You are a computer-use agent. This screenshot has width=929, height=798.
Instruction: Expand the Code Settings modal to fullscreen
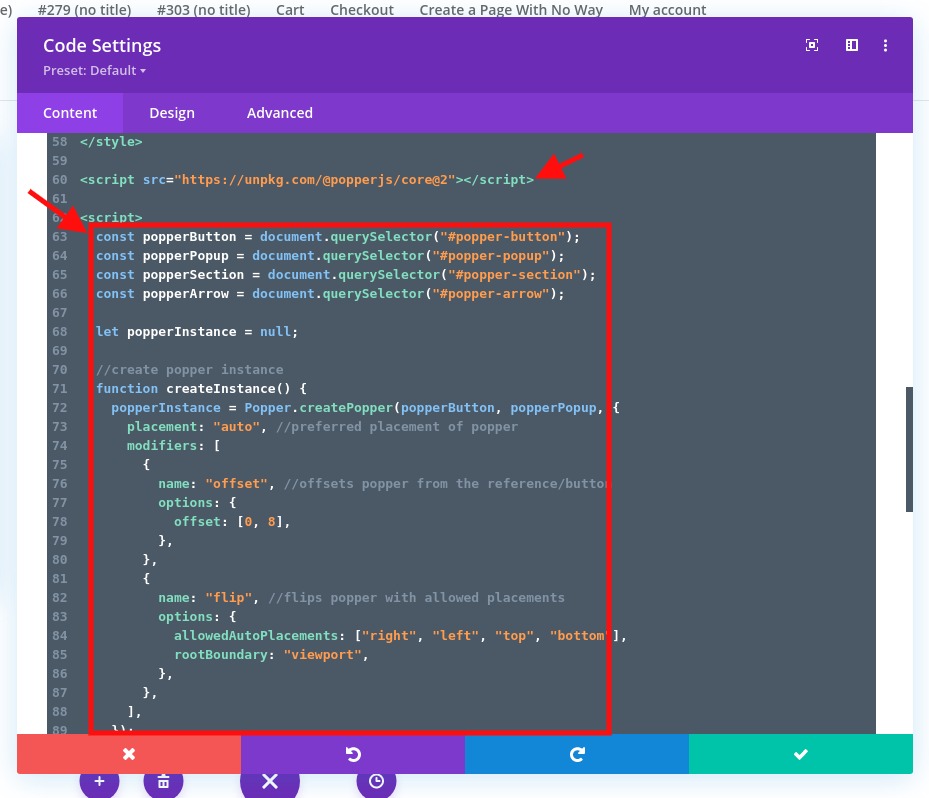811,45
